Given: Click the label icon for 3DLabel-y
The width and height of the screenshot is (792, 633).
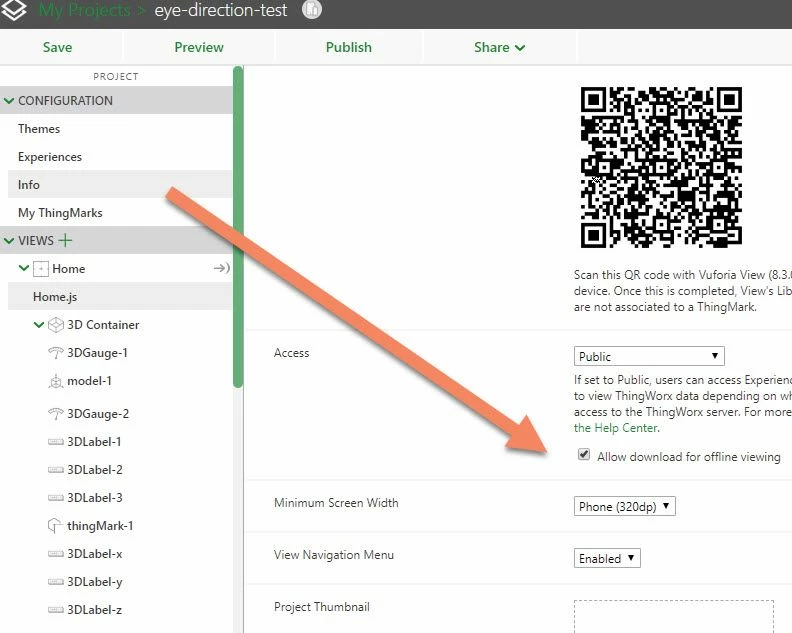Looking at the screenshot, I should [x=55, y=581].
